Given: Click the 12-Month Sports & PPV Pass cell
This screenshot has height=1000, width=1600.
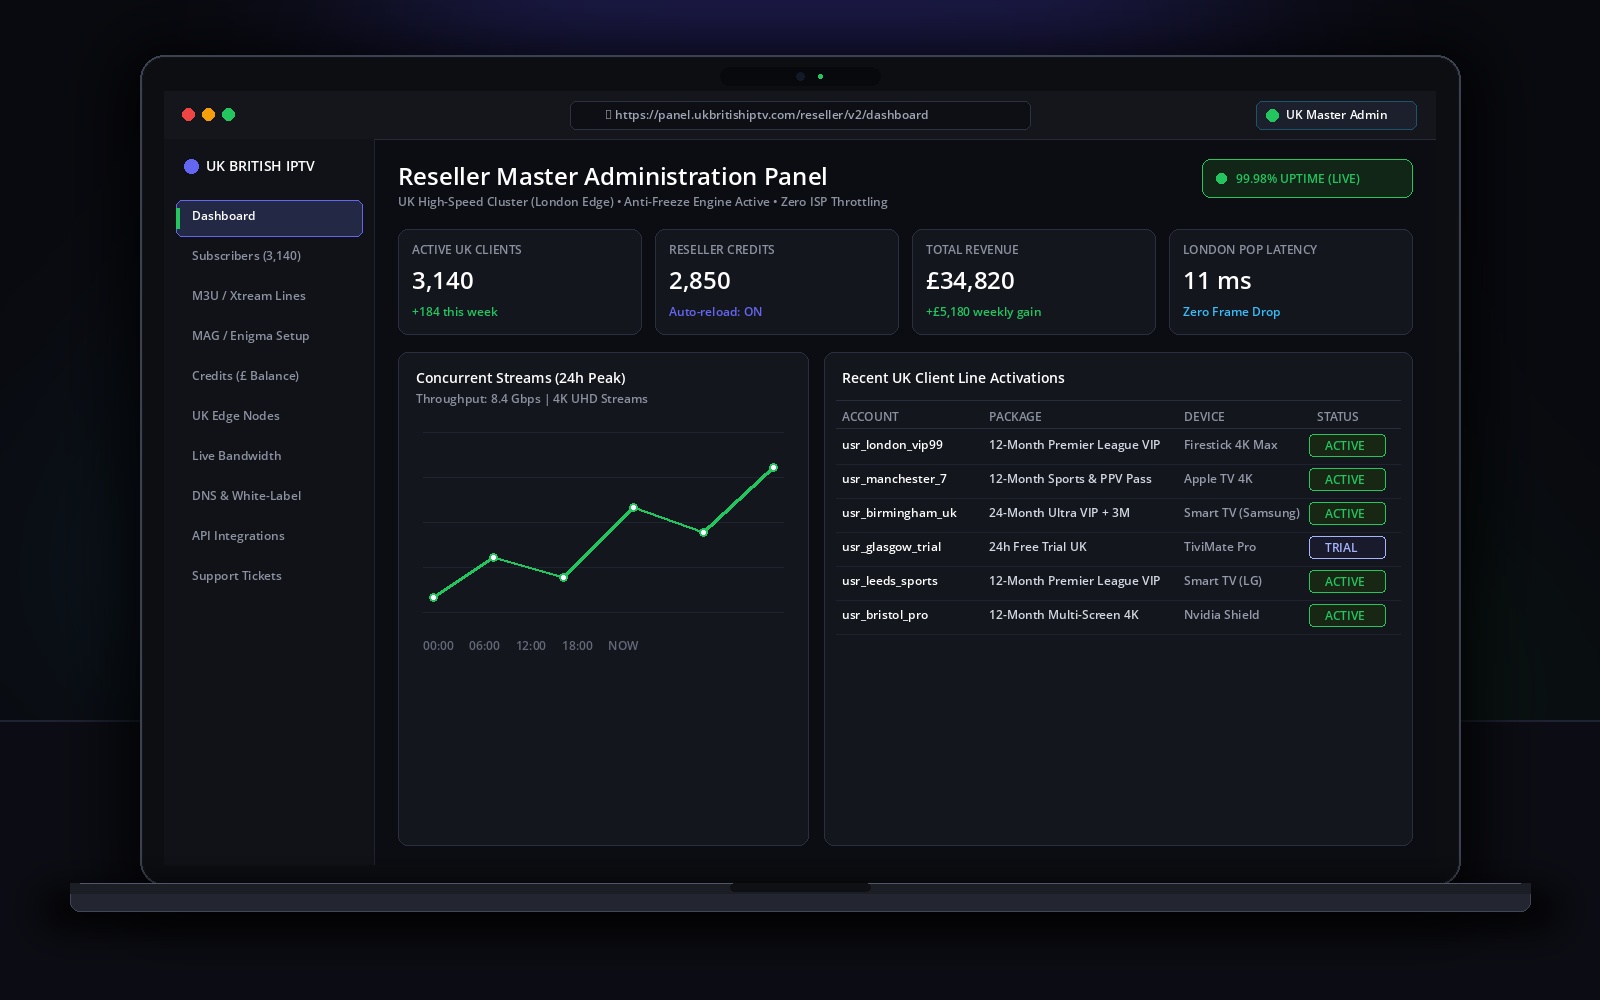Looking at the screenshot, I should [x=1070, y=479].
